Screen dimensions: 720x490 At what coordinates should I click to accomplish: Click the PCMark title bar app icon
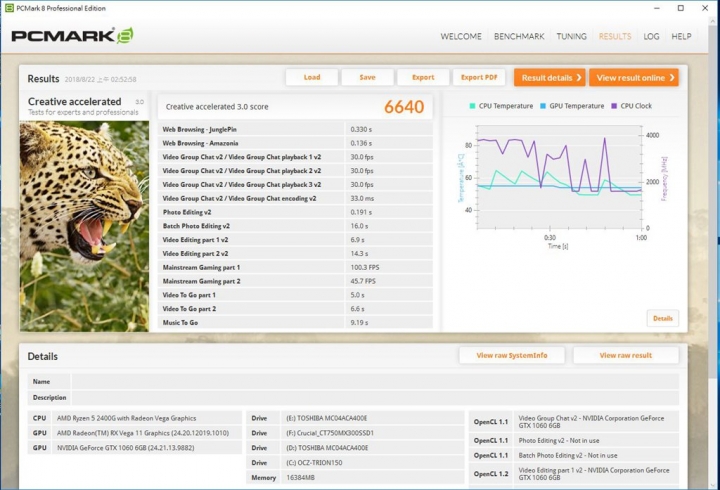pos(9,8)
